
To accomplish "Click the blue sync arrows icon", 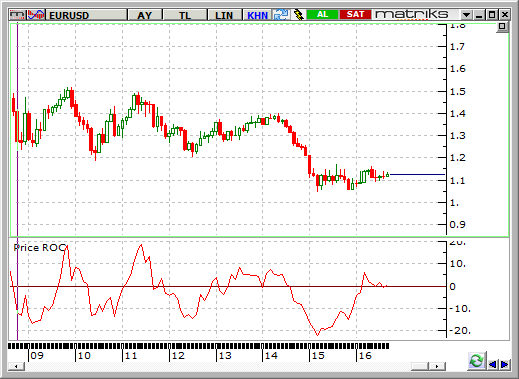I will pos(281,15).
